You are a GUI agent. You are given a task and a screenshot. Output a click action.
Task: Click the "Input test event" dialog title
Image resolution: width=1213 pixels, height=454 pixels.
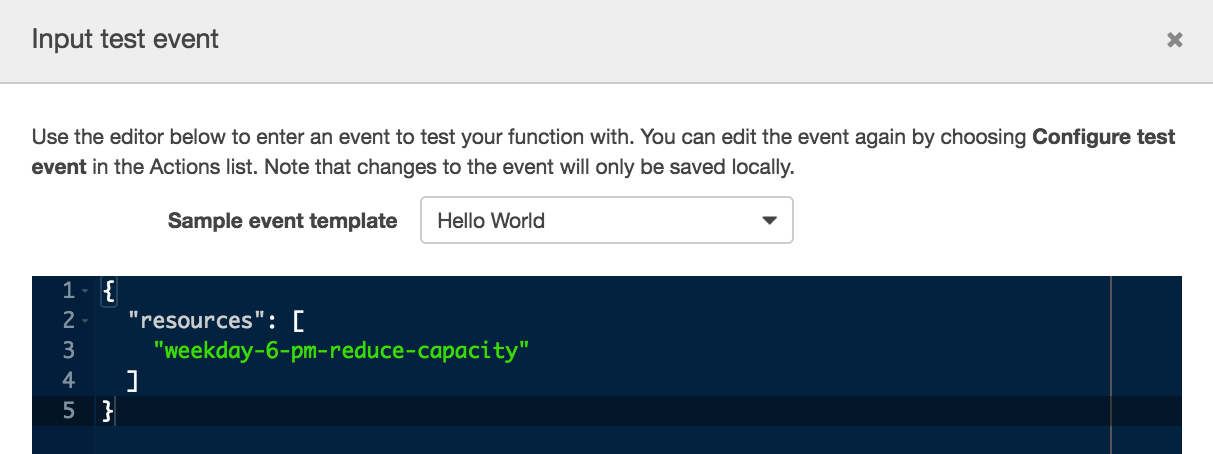(x=125, y=40)
